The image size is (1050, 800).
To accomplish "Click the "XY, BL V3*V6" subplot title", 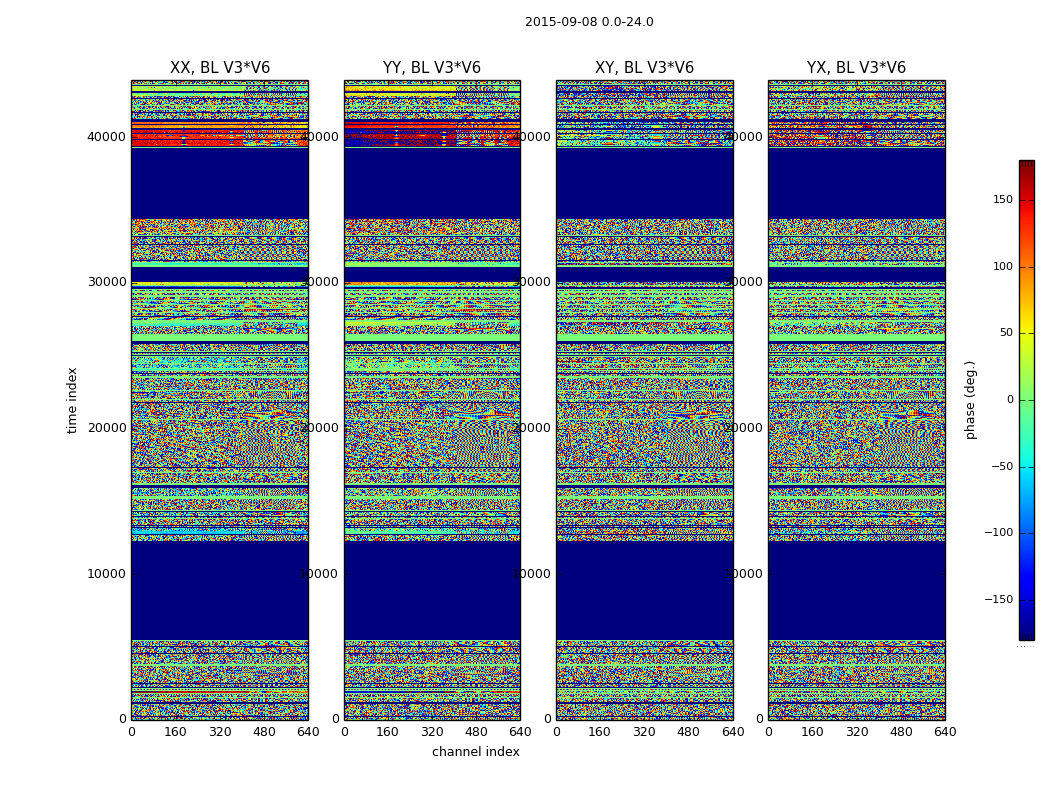I will click(644, 68).
